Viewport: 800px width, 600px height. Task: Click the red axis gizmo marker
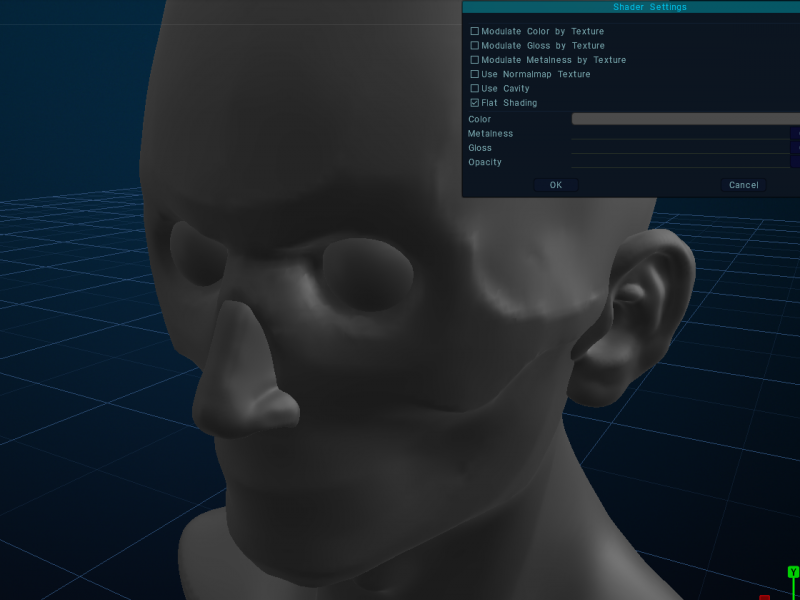(x=765, y=597)
